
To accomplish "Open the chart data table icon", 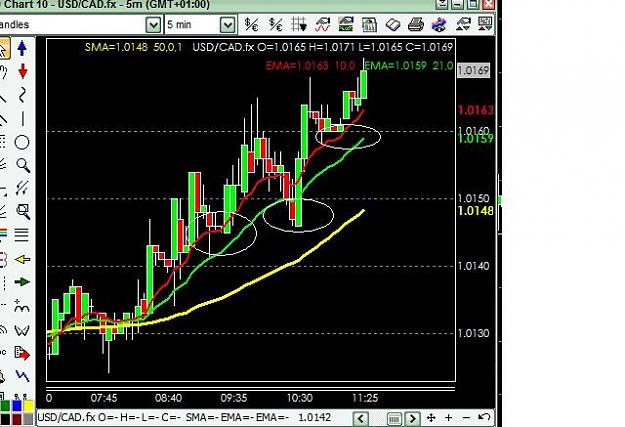I will point(369,25).
